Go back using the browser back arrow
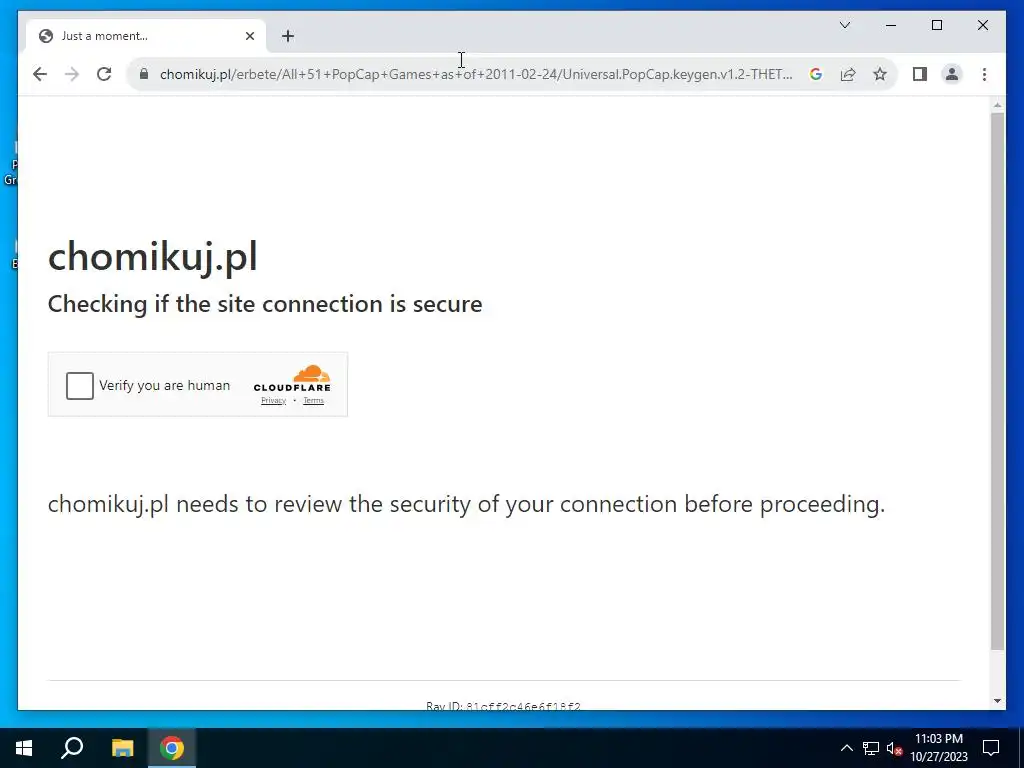This screenshot has width=1024, height=768. (40, 74)
